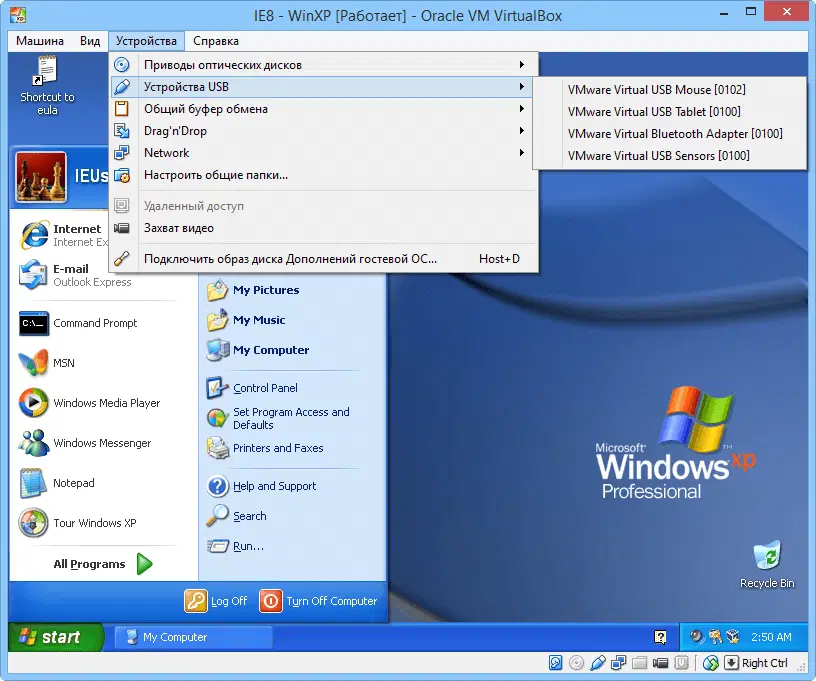Click the USB devices icon in VirtualBox status bar
The width and height of the screenshot is (816, 681).
[598, 663]
